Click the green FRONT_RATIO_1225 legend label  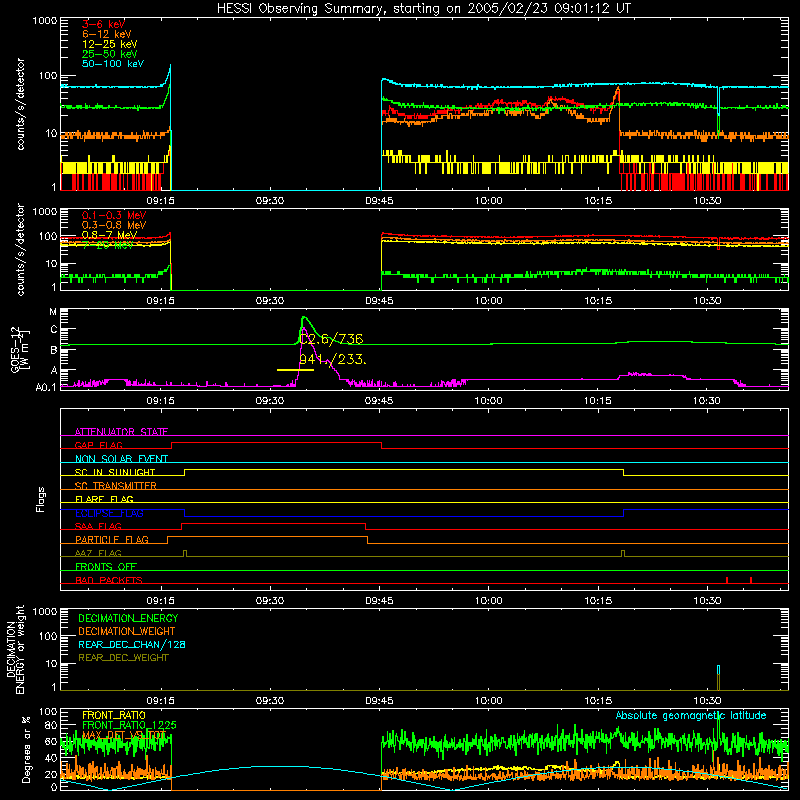[129, 725]
